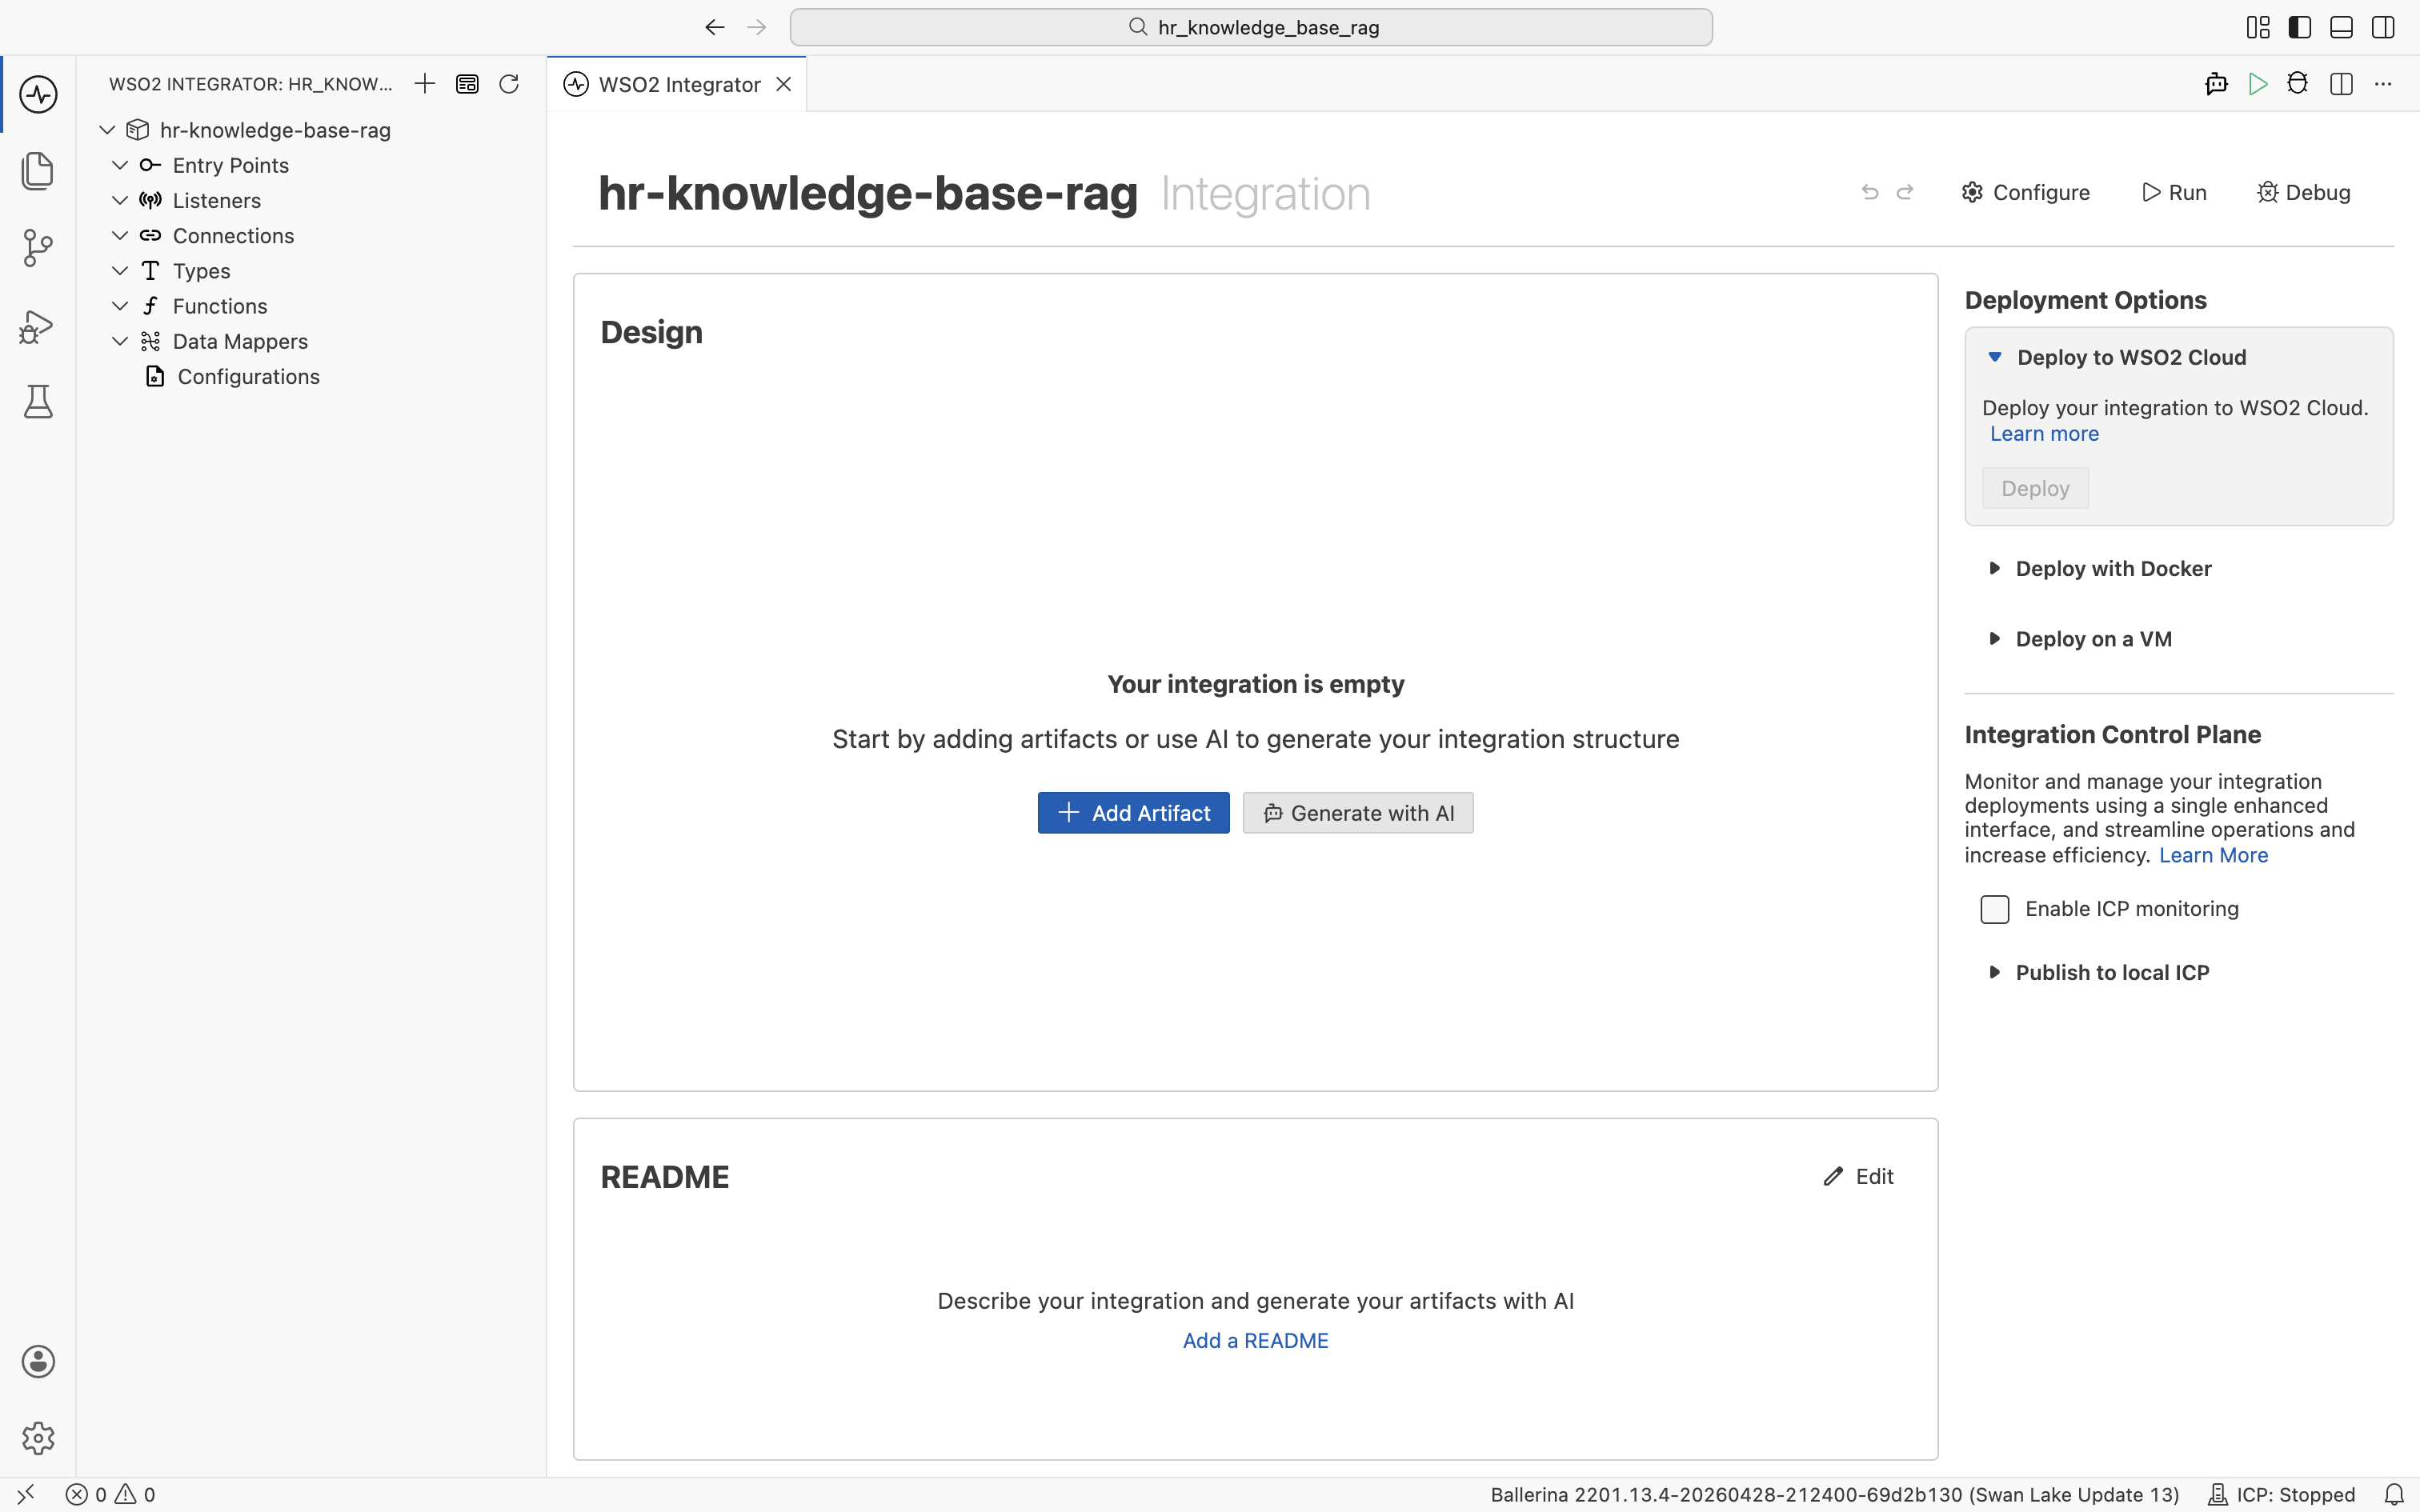
Task: Toggle primary side bar visibility
Action: click(2300, 27)
